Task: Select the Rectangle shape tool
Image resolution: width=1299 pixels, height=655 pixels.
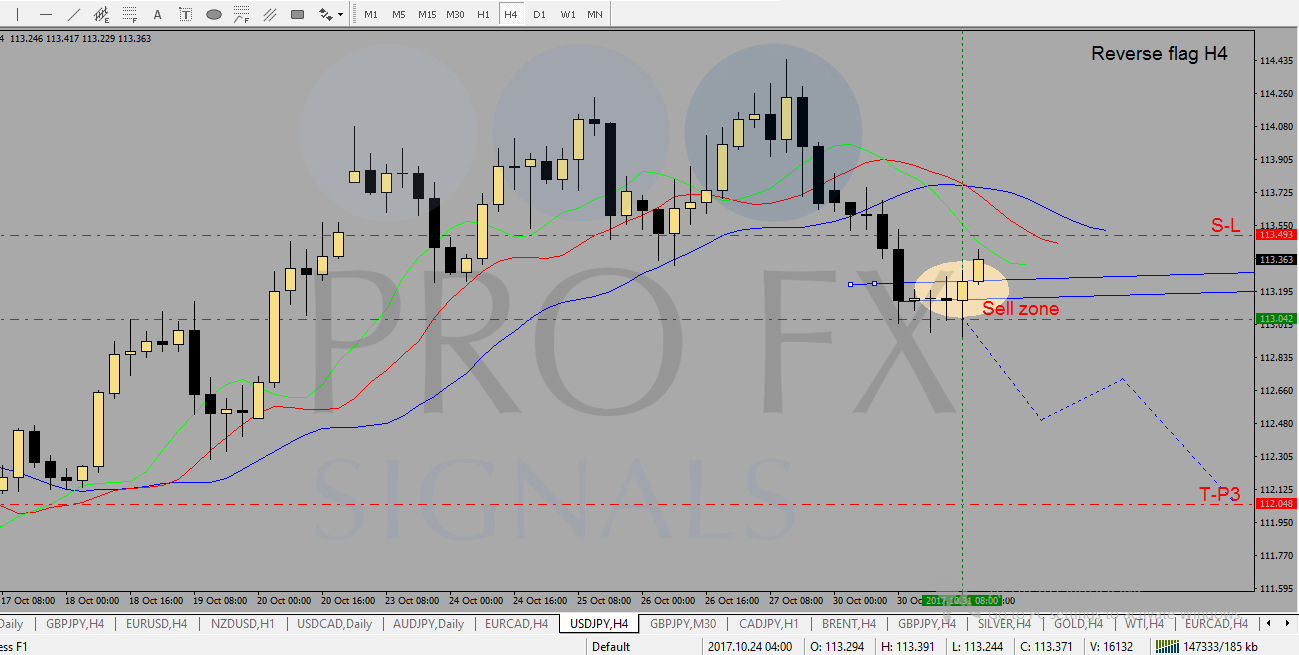Action: point(297,14)
